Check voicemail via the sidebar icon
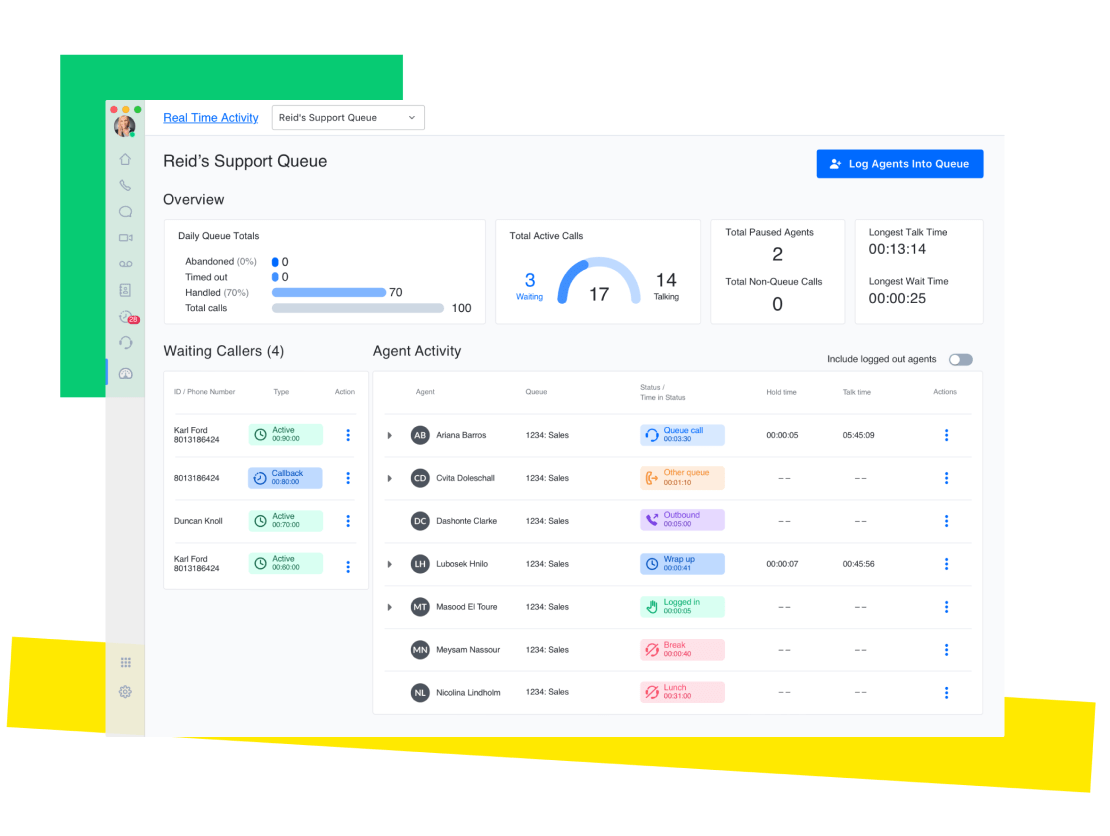Image resolution: width=1110 pixels, height=836 pixels. tap(125, 263)
